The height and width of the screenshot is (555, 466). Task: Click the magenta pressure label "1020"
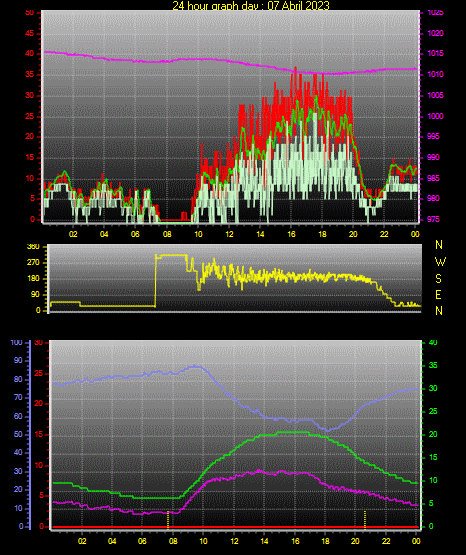point(435,33)
